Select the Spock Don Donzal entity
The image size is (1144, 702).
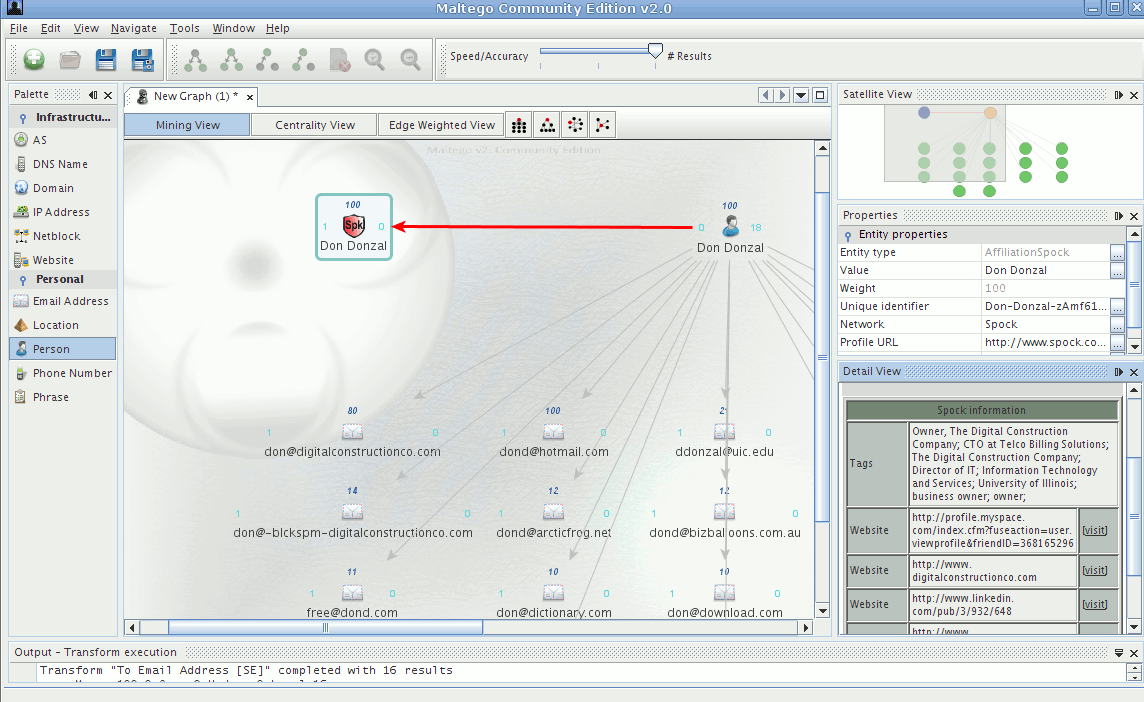tap(353, 227)
